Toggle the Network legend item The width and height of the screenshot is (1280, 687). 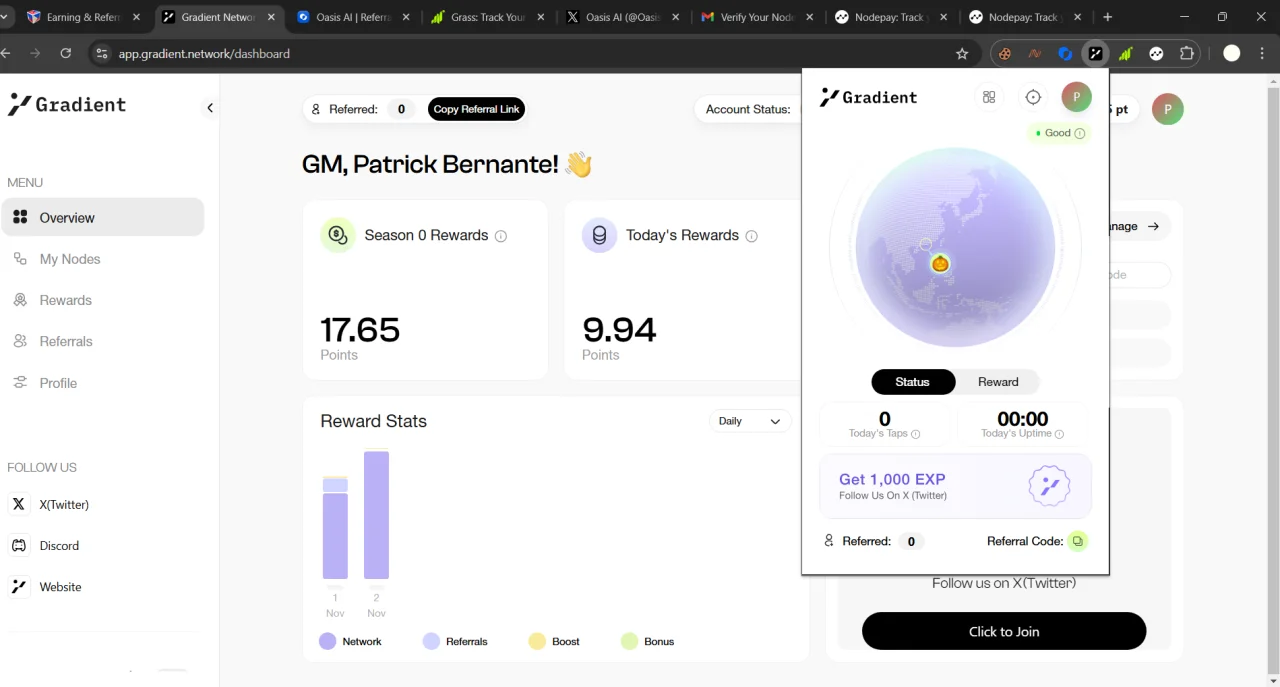(x=350, y=641)
